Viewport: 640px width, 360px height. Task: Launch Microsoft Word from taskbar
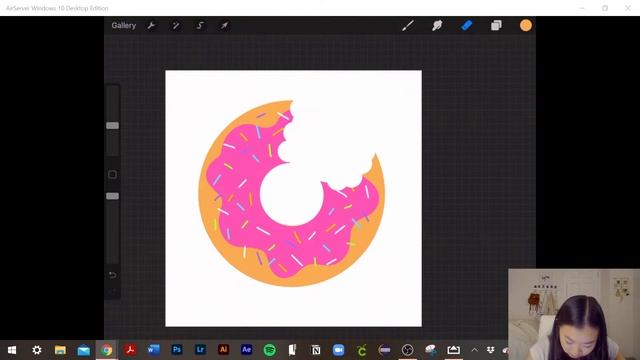point(153,350)
